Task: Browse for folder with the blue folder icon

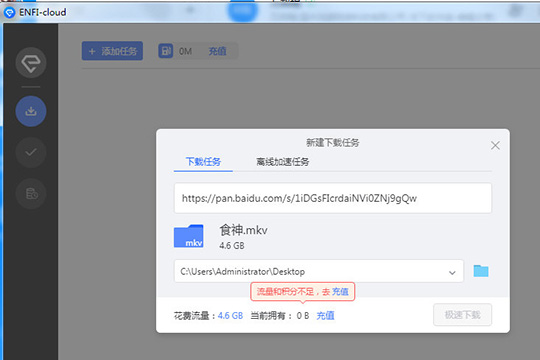Action: click(481, 271)
